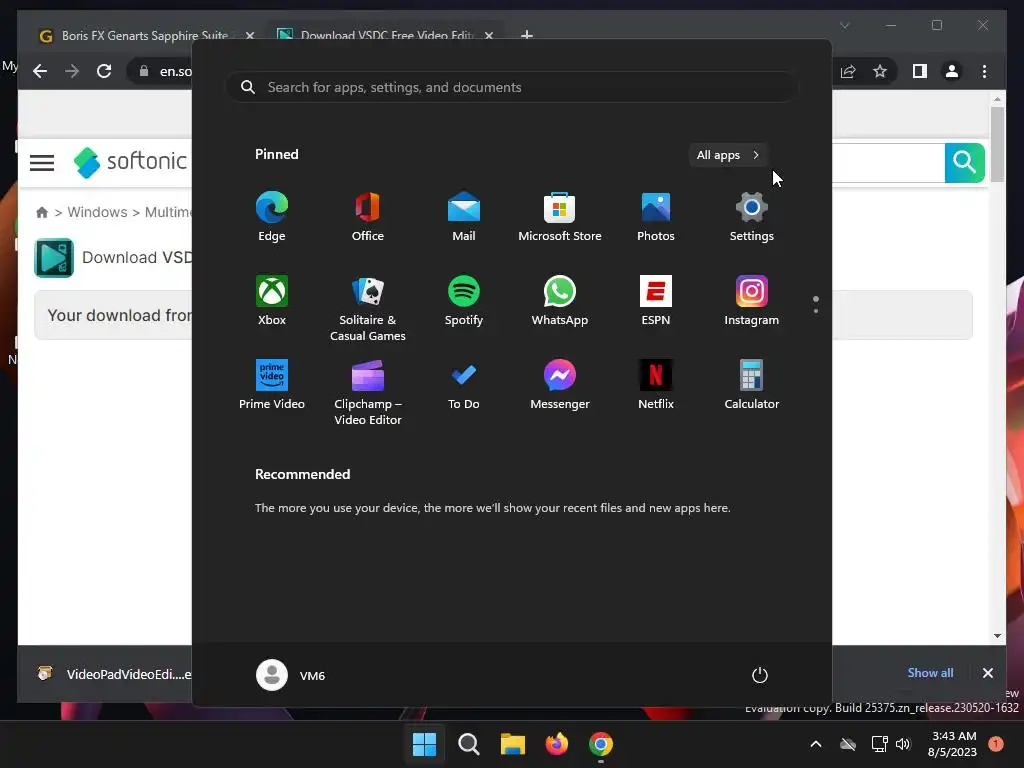Go back in Chrome
The width and height of the screenshot is (1024, 768).
point(40,71)
